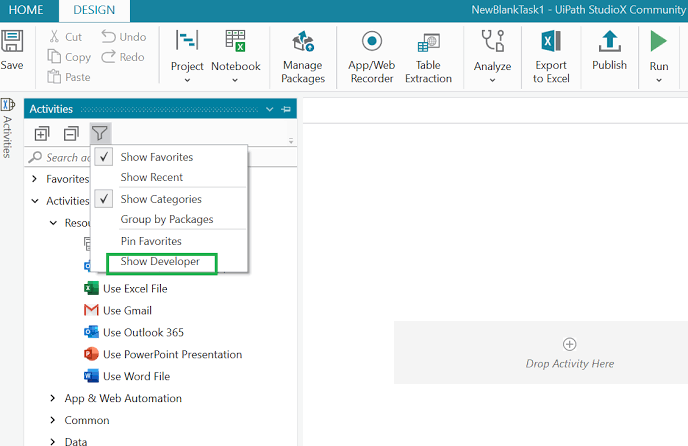The width and height of the screenshot is (688, 446).
Task: Select the DESIGN tab
Action: click(x=94, y=11)
